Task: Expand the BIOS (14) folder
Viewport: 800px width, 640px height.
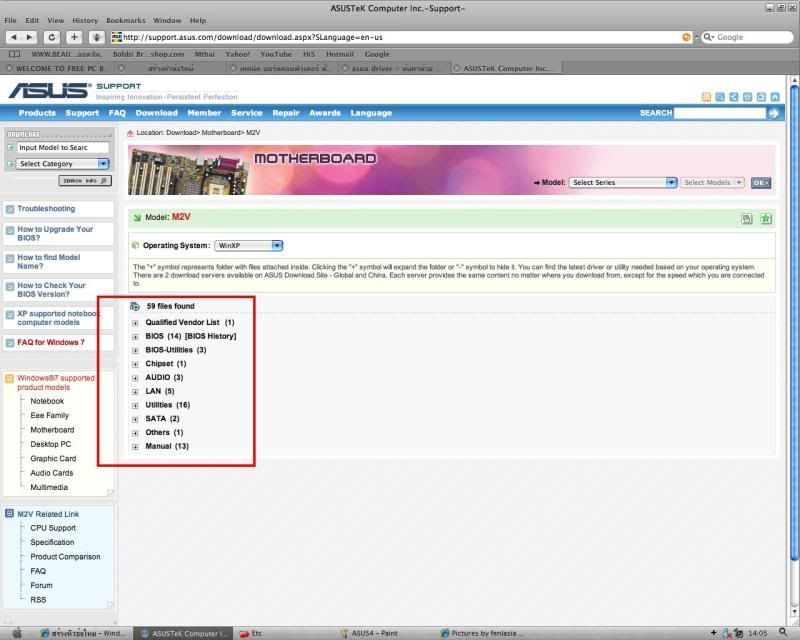Action: [135, 337]
